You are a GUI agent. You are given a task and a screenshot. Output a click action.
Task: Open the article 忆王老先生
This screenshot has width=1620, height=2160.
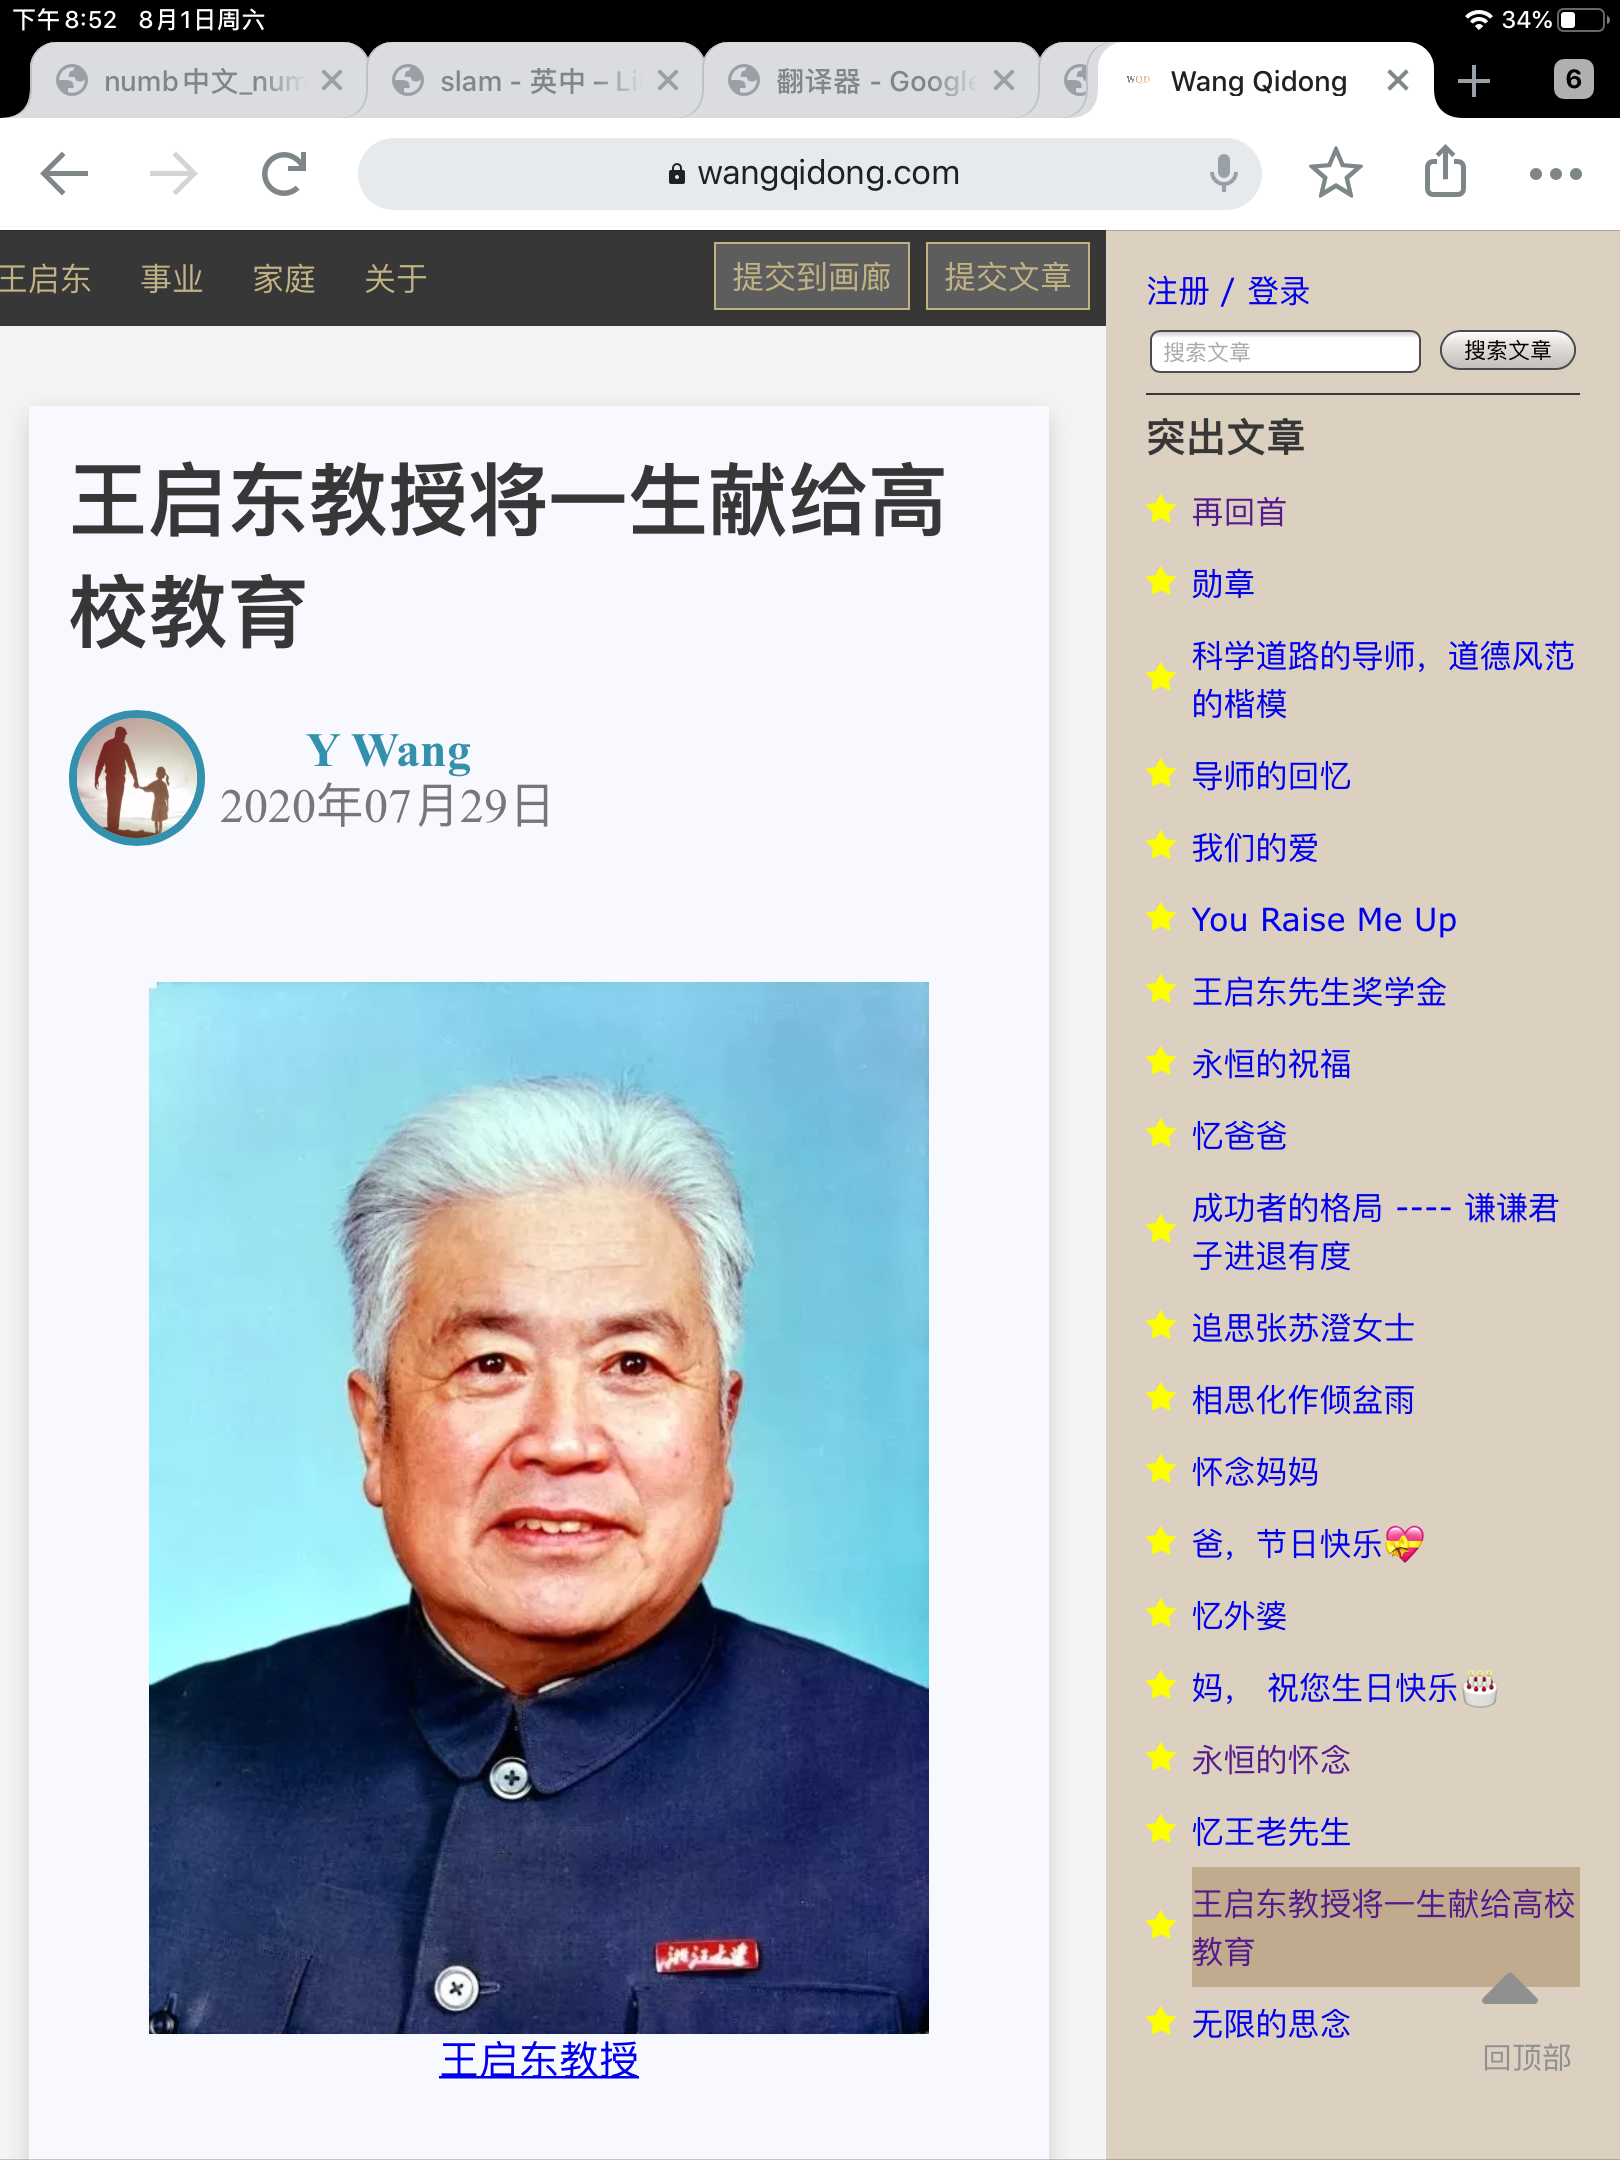1271,1832
